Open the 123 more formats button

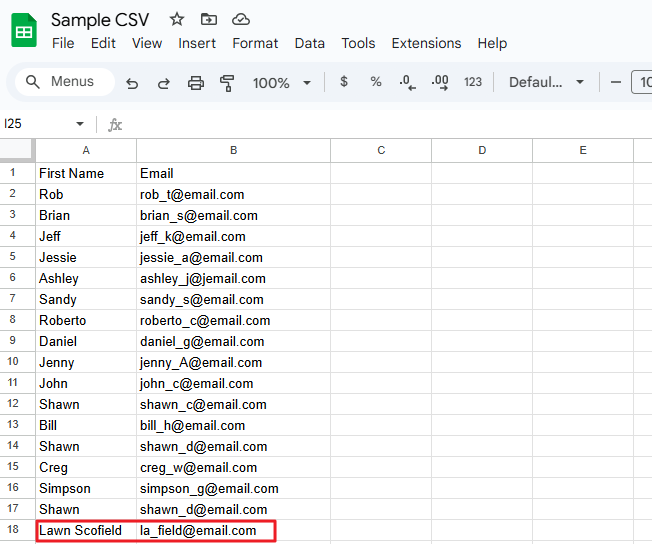pyautogui.click(x=473, y=82)
